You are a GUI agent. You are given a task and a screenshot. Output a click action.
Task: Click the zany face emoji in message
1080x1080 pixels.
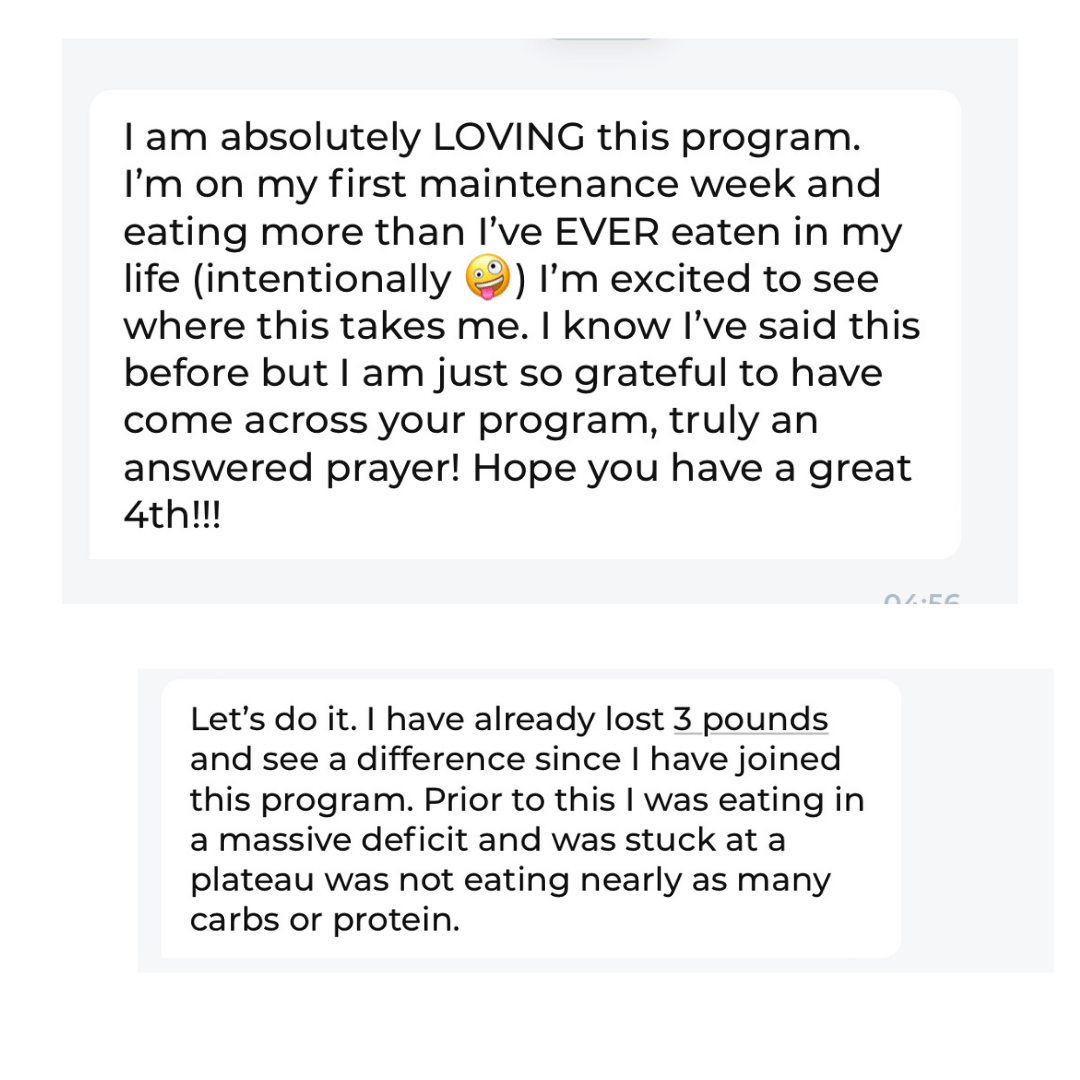[488, 278]
